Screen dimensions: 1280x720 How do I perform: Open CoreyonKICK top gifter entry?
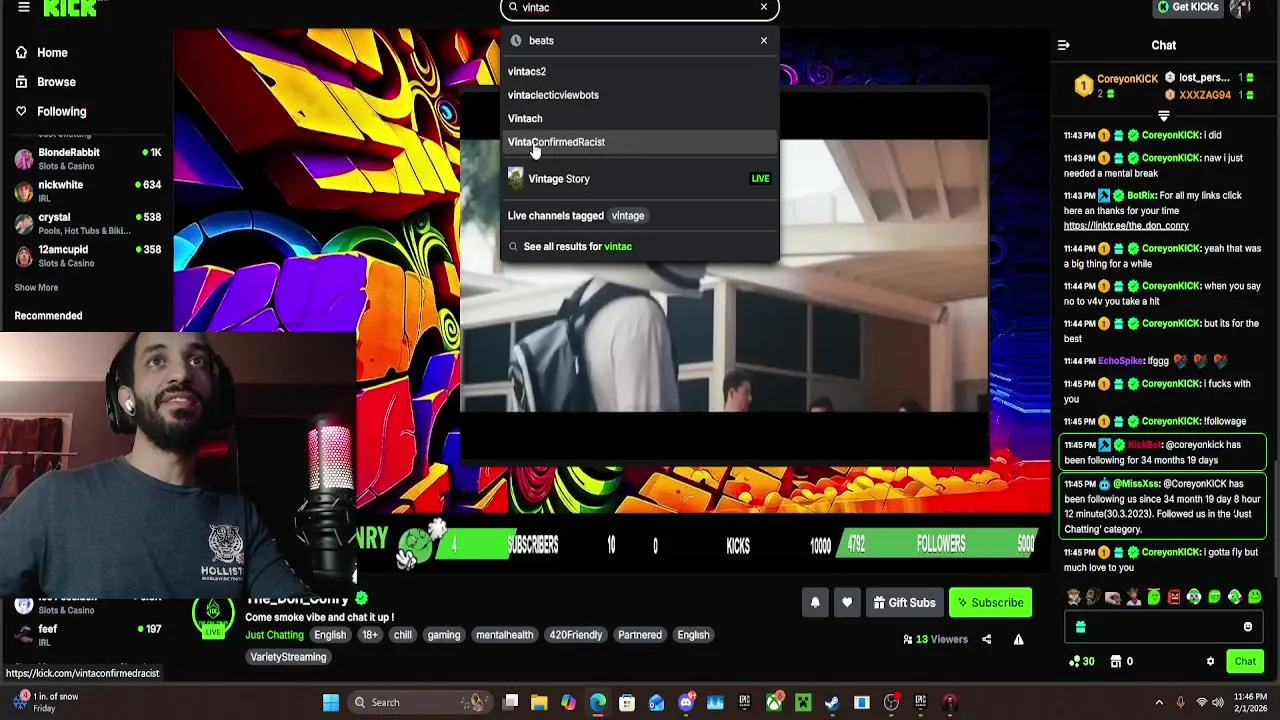click(x=1116, y=86)
